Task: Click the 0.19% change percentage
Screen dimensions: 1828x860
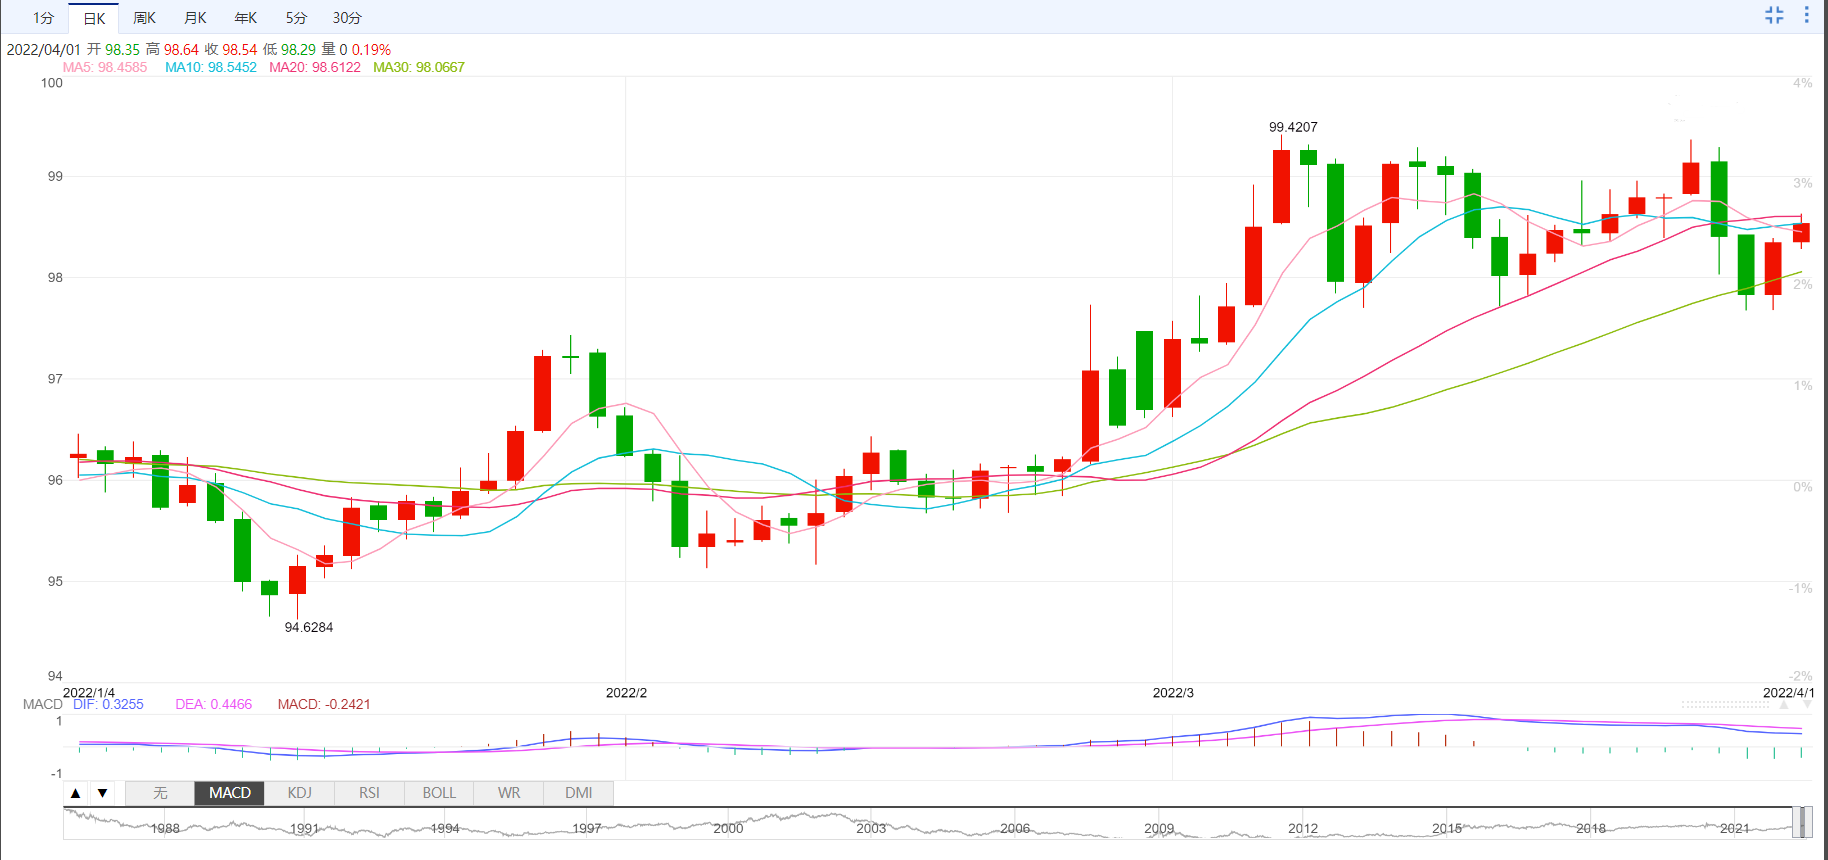Action: [x=371, y=49]
